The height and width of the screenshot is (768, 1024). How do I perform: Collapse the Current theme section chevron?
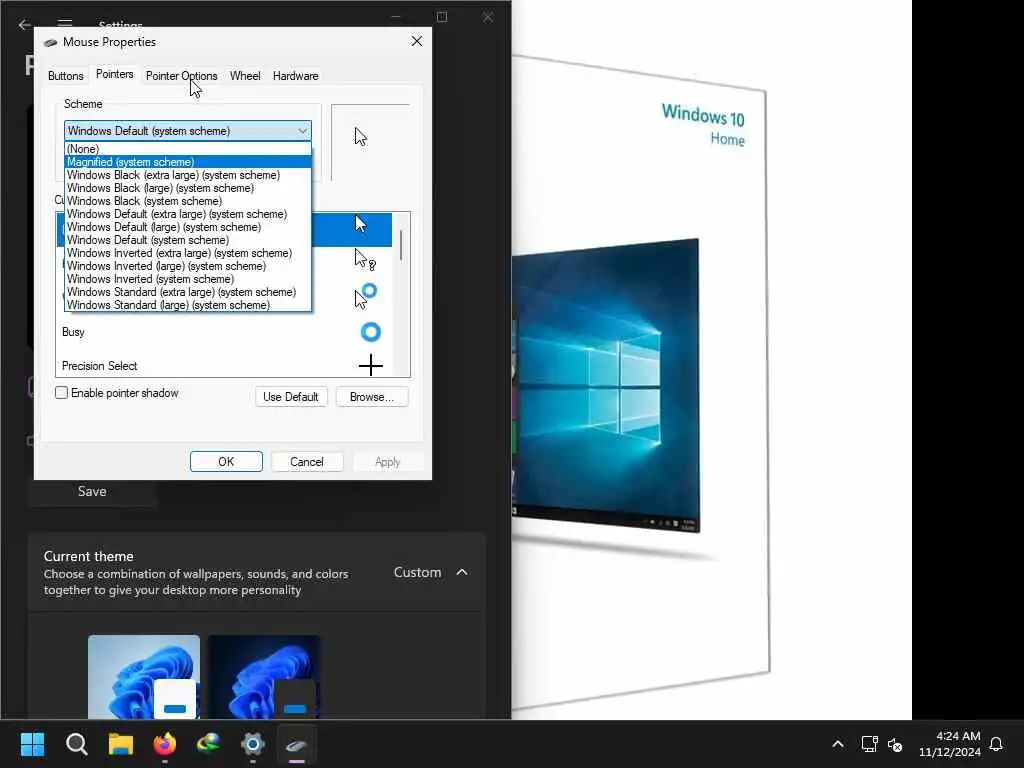click(462, 572)
